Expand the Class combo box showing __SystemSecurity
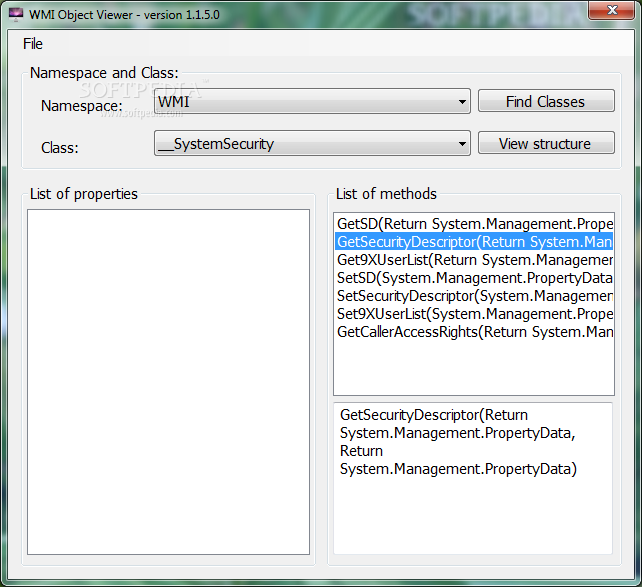 coord(312,143)
